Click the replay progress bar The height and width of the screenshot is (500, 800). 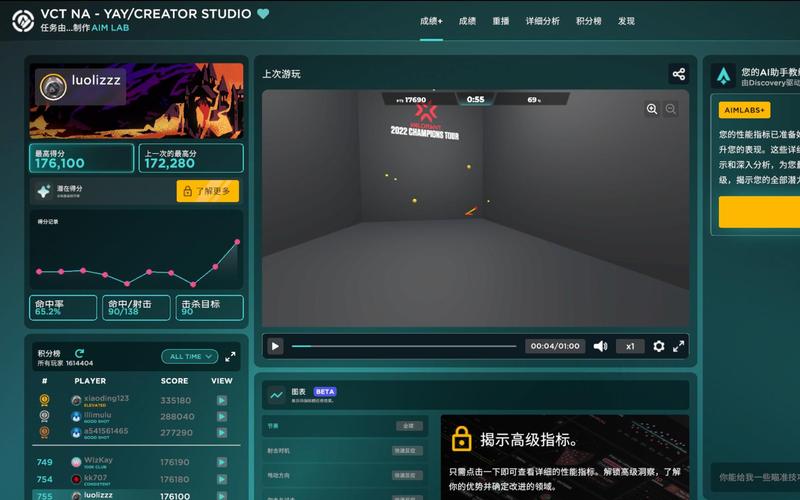pyautogui.click(x=404, y=346)
